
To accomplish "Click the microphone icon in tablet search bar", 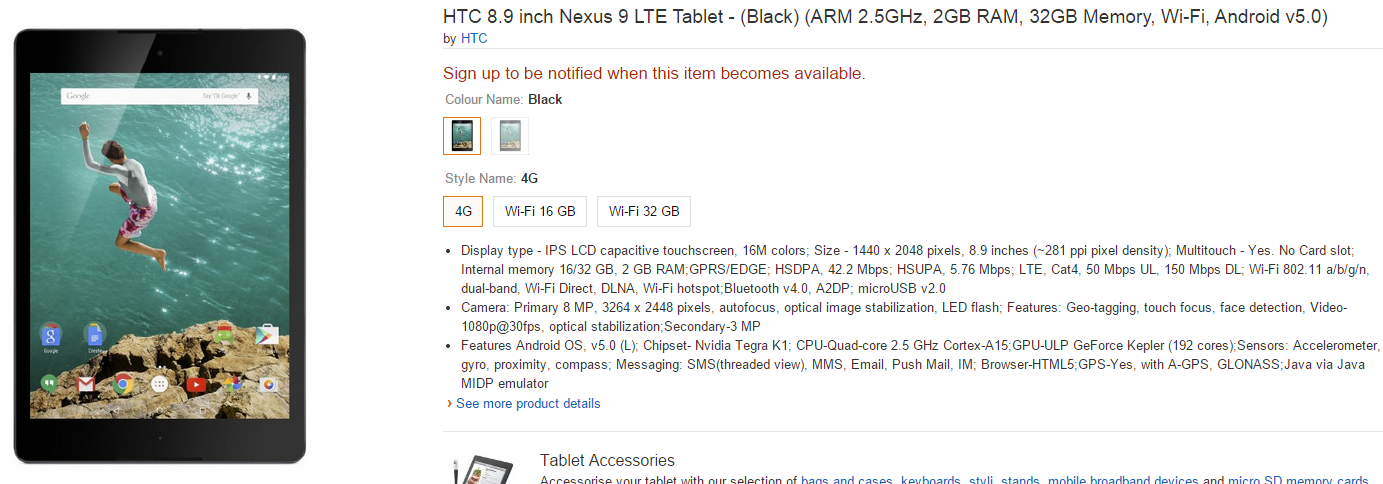I will [x=248, y=96].
